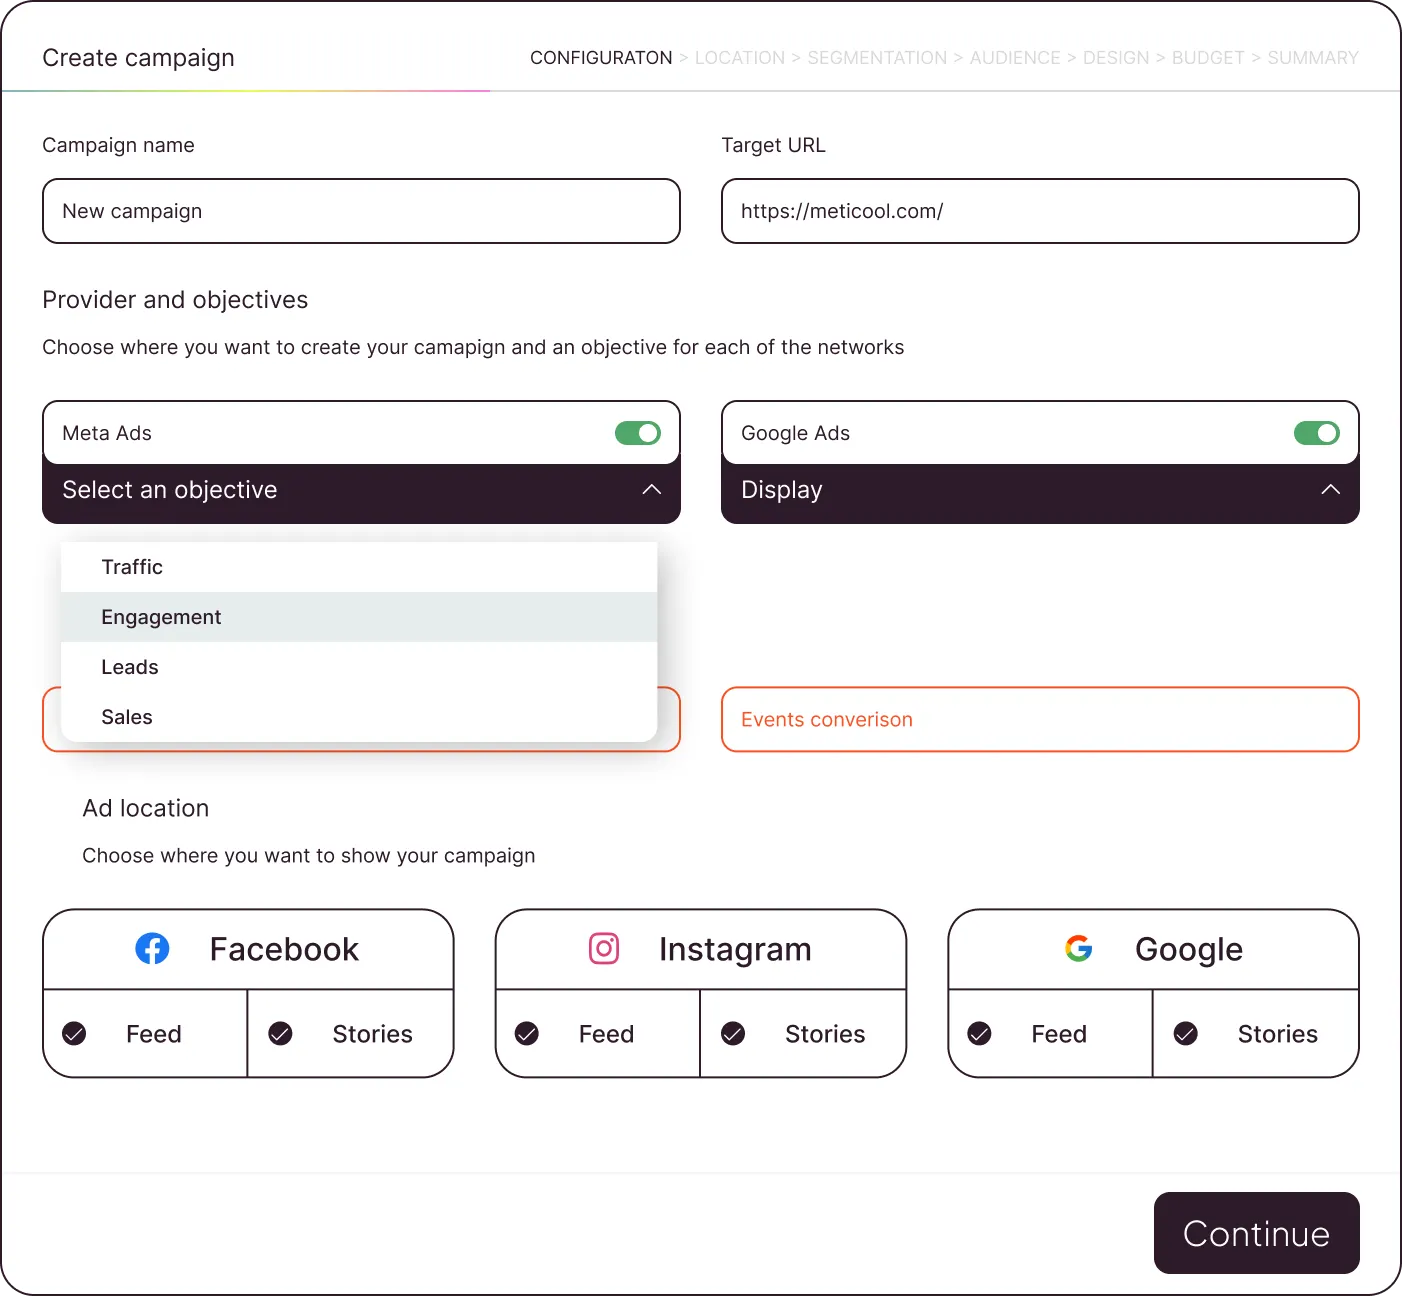Turn off the Google Ads toggle
Viewport: 1402px width, 1296px height.
click(1316, 433)
